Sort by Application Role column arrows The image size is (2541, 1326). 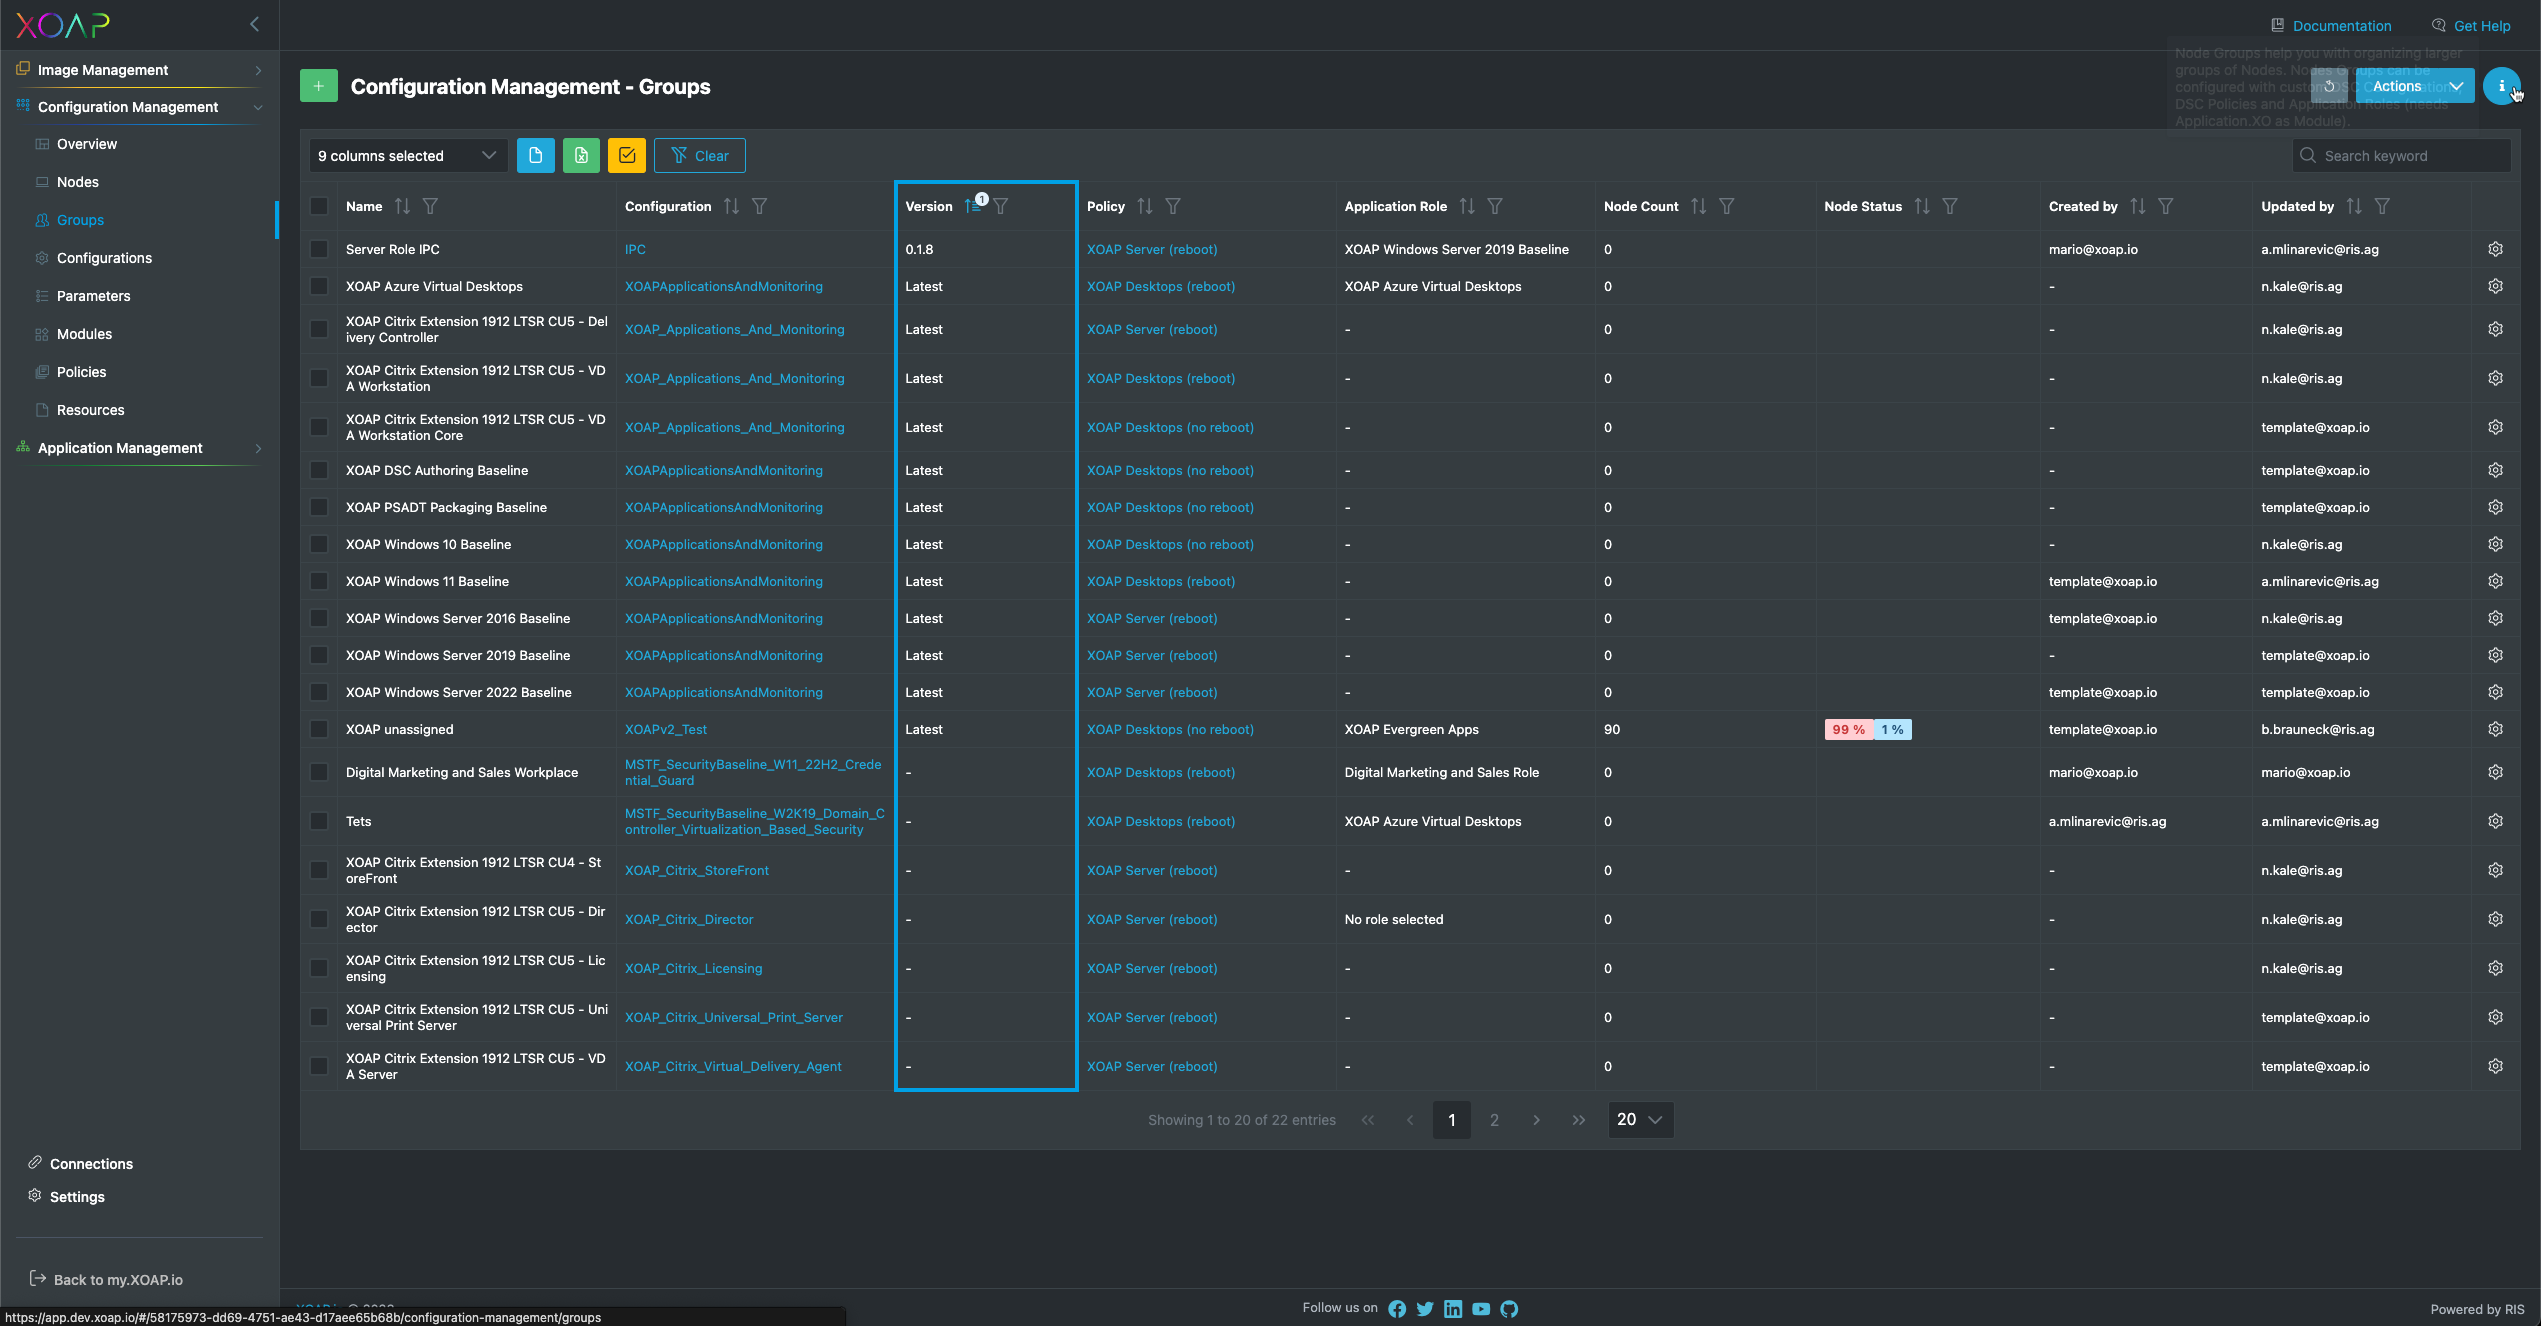1467,206
